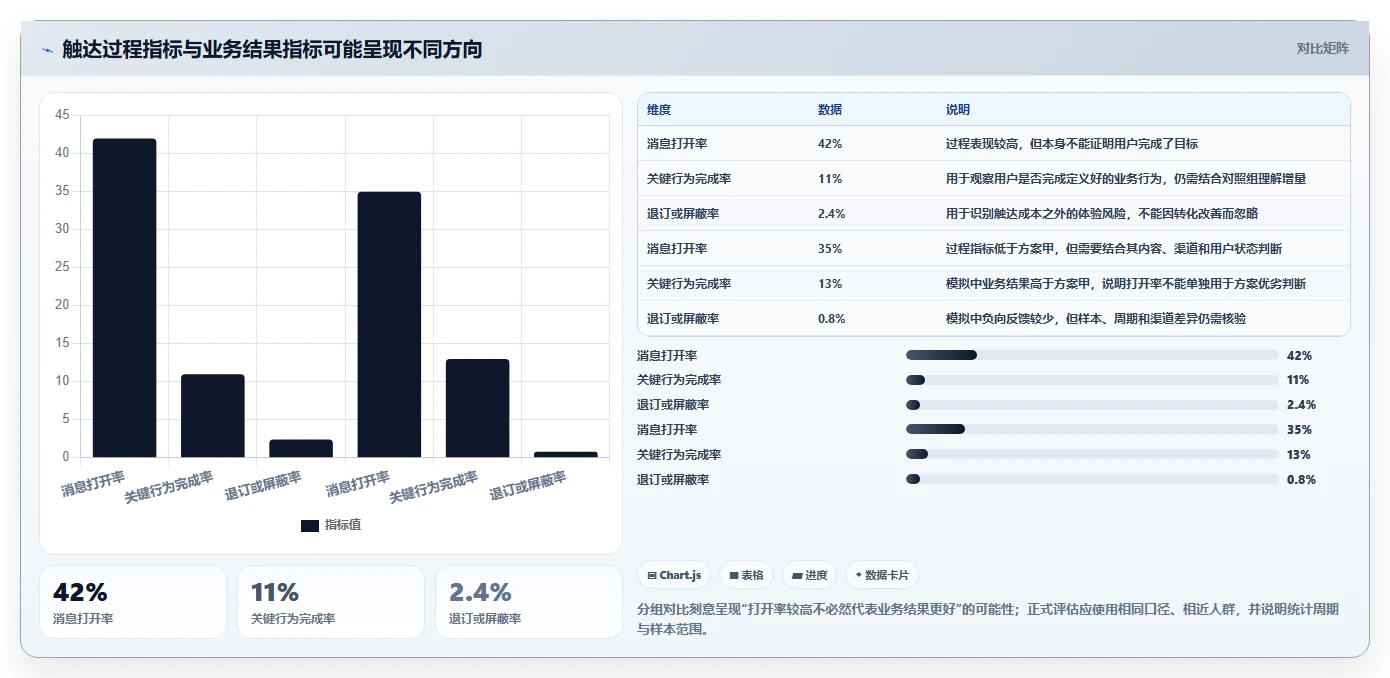This screenshot has width=1390, height=678.
Task: Click the 42% cell in the table
Action: click(830, 144)
